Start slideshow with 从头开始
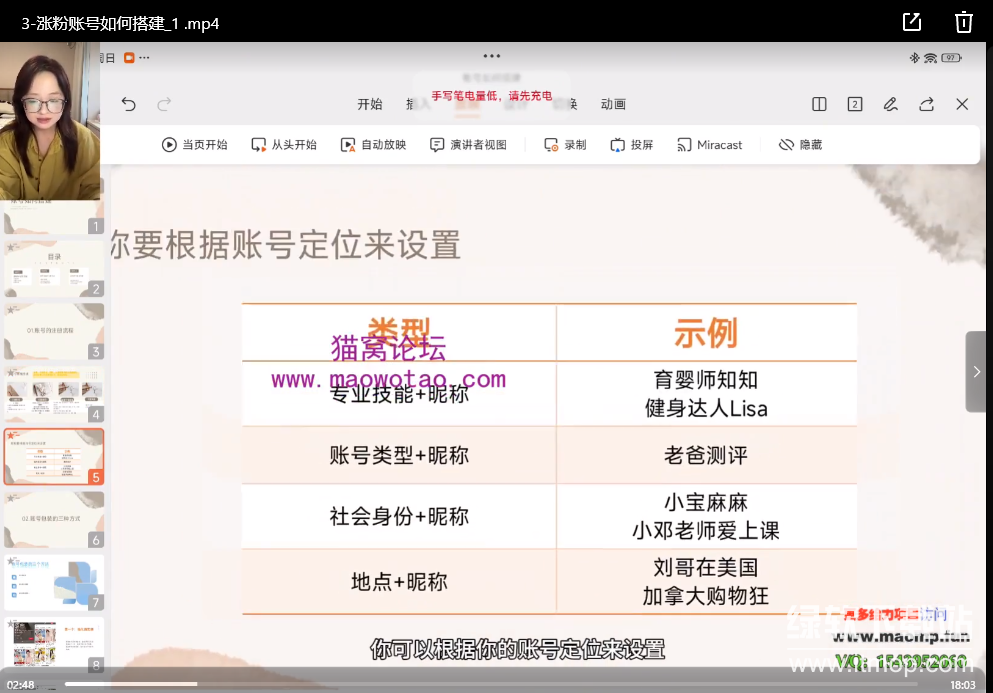Image resolution: width=993 pixels, height=693 pixels. (x=284, y=145)
